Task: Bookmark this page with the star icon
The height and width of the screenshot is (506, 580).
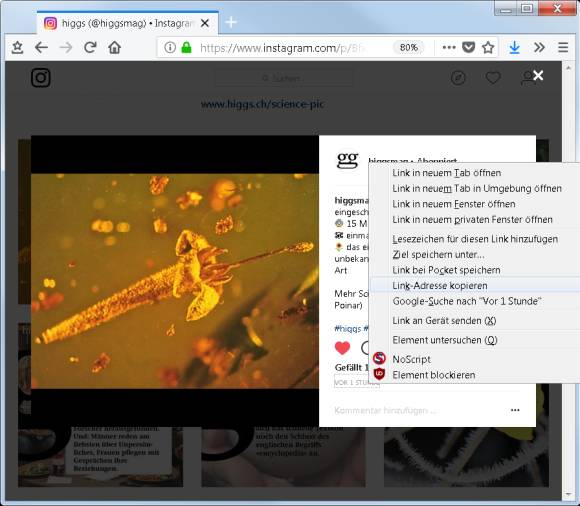Action: 488,47
